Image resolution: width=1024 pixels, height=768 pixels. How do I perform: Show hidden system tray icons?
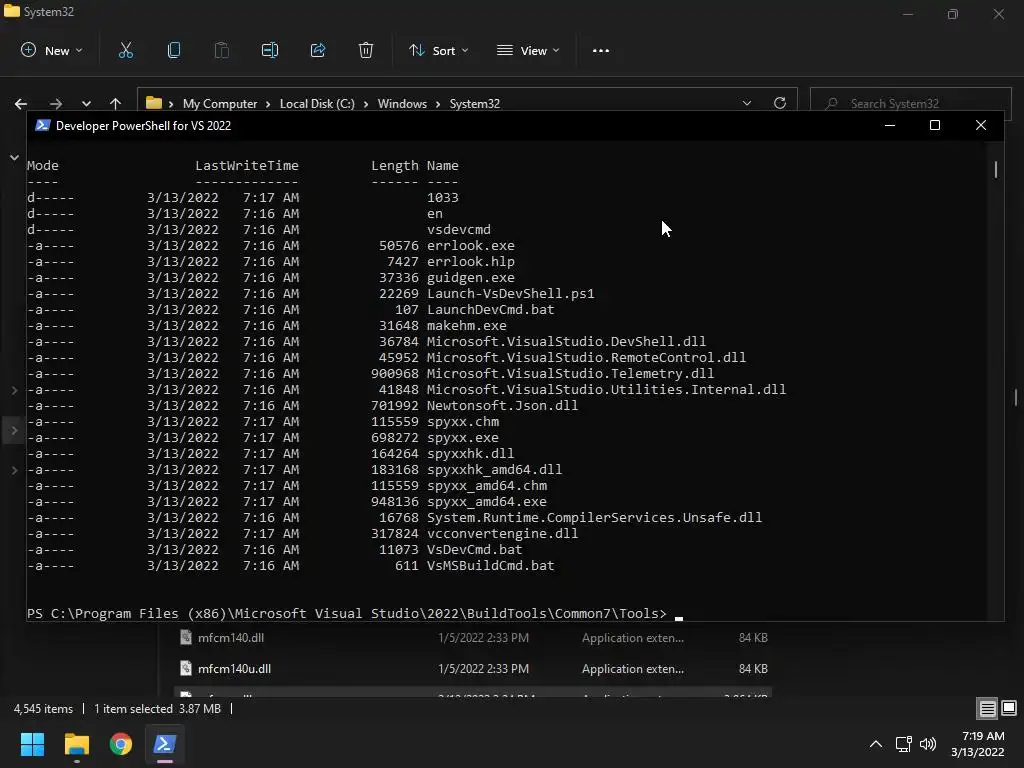876,744
